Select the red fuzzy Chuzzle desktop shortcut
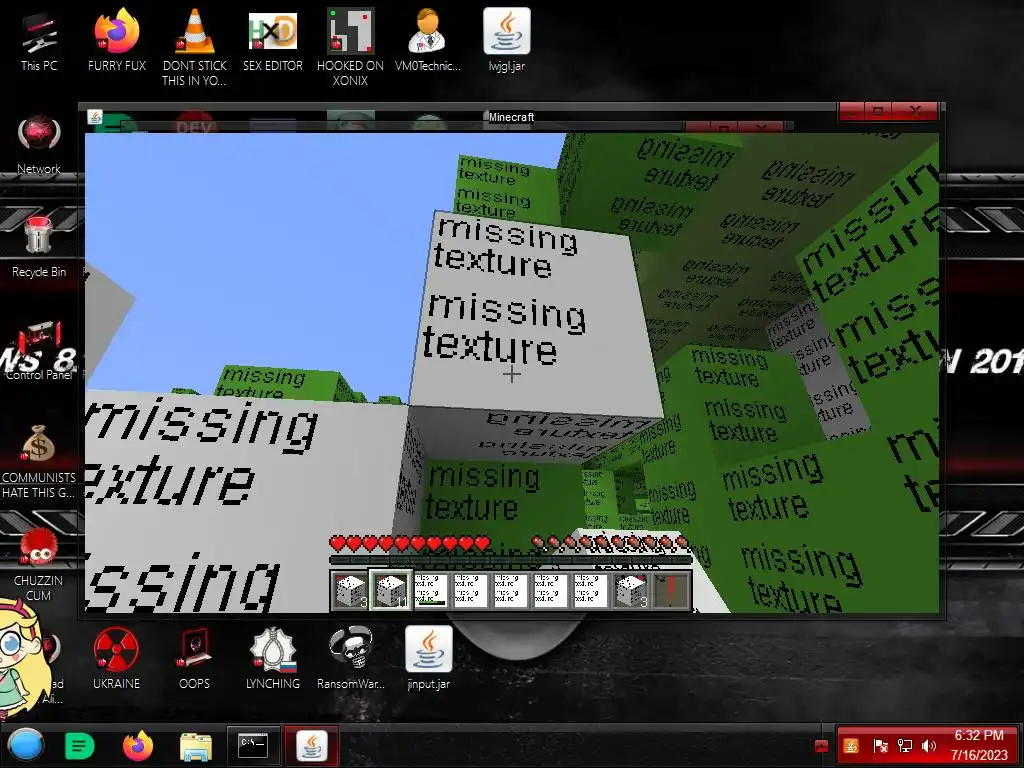This screenshot has width=1024, height=768. pos(39,564)
